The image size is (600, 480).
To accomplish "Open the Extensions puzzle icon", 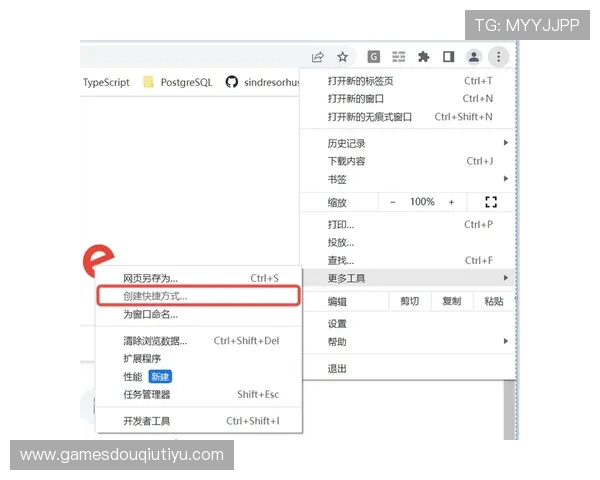I will [423, 57].
